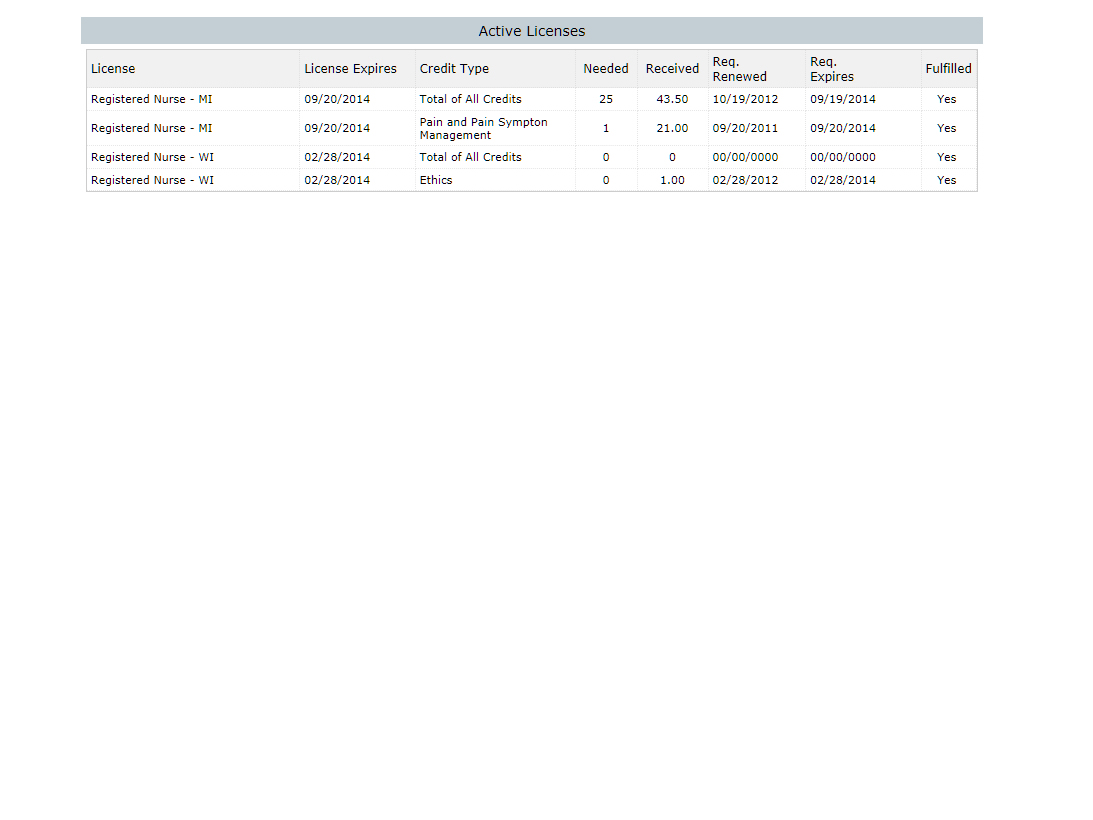Click the Fulfilled column header
This screenshot has height=820, width=1093.
(948, 69)
